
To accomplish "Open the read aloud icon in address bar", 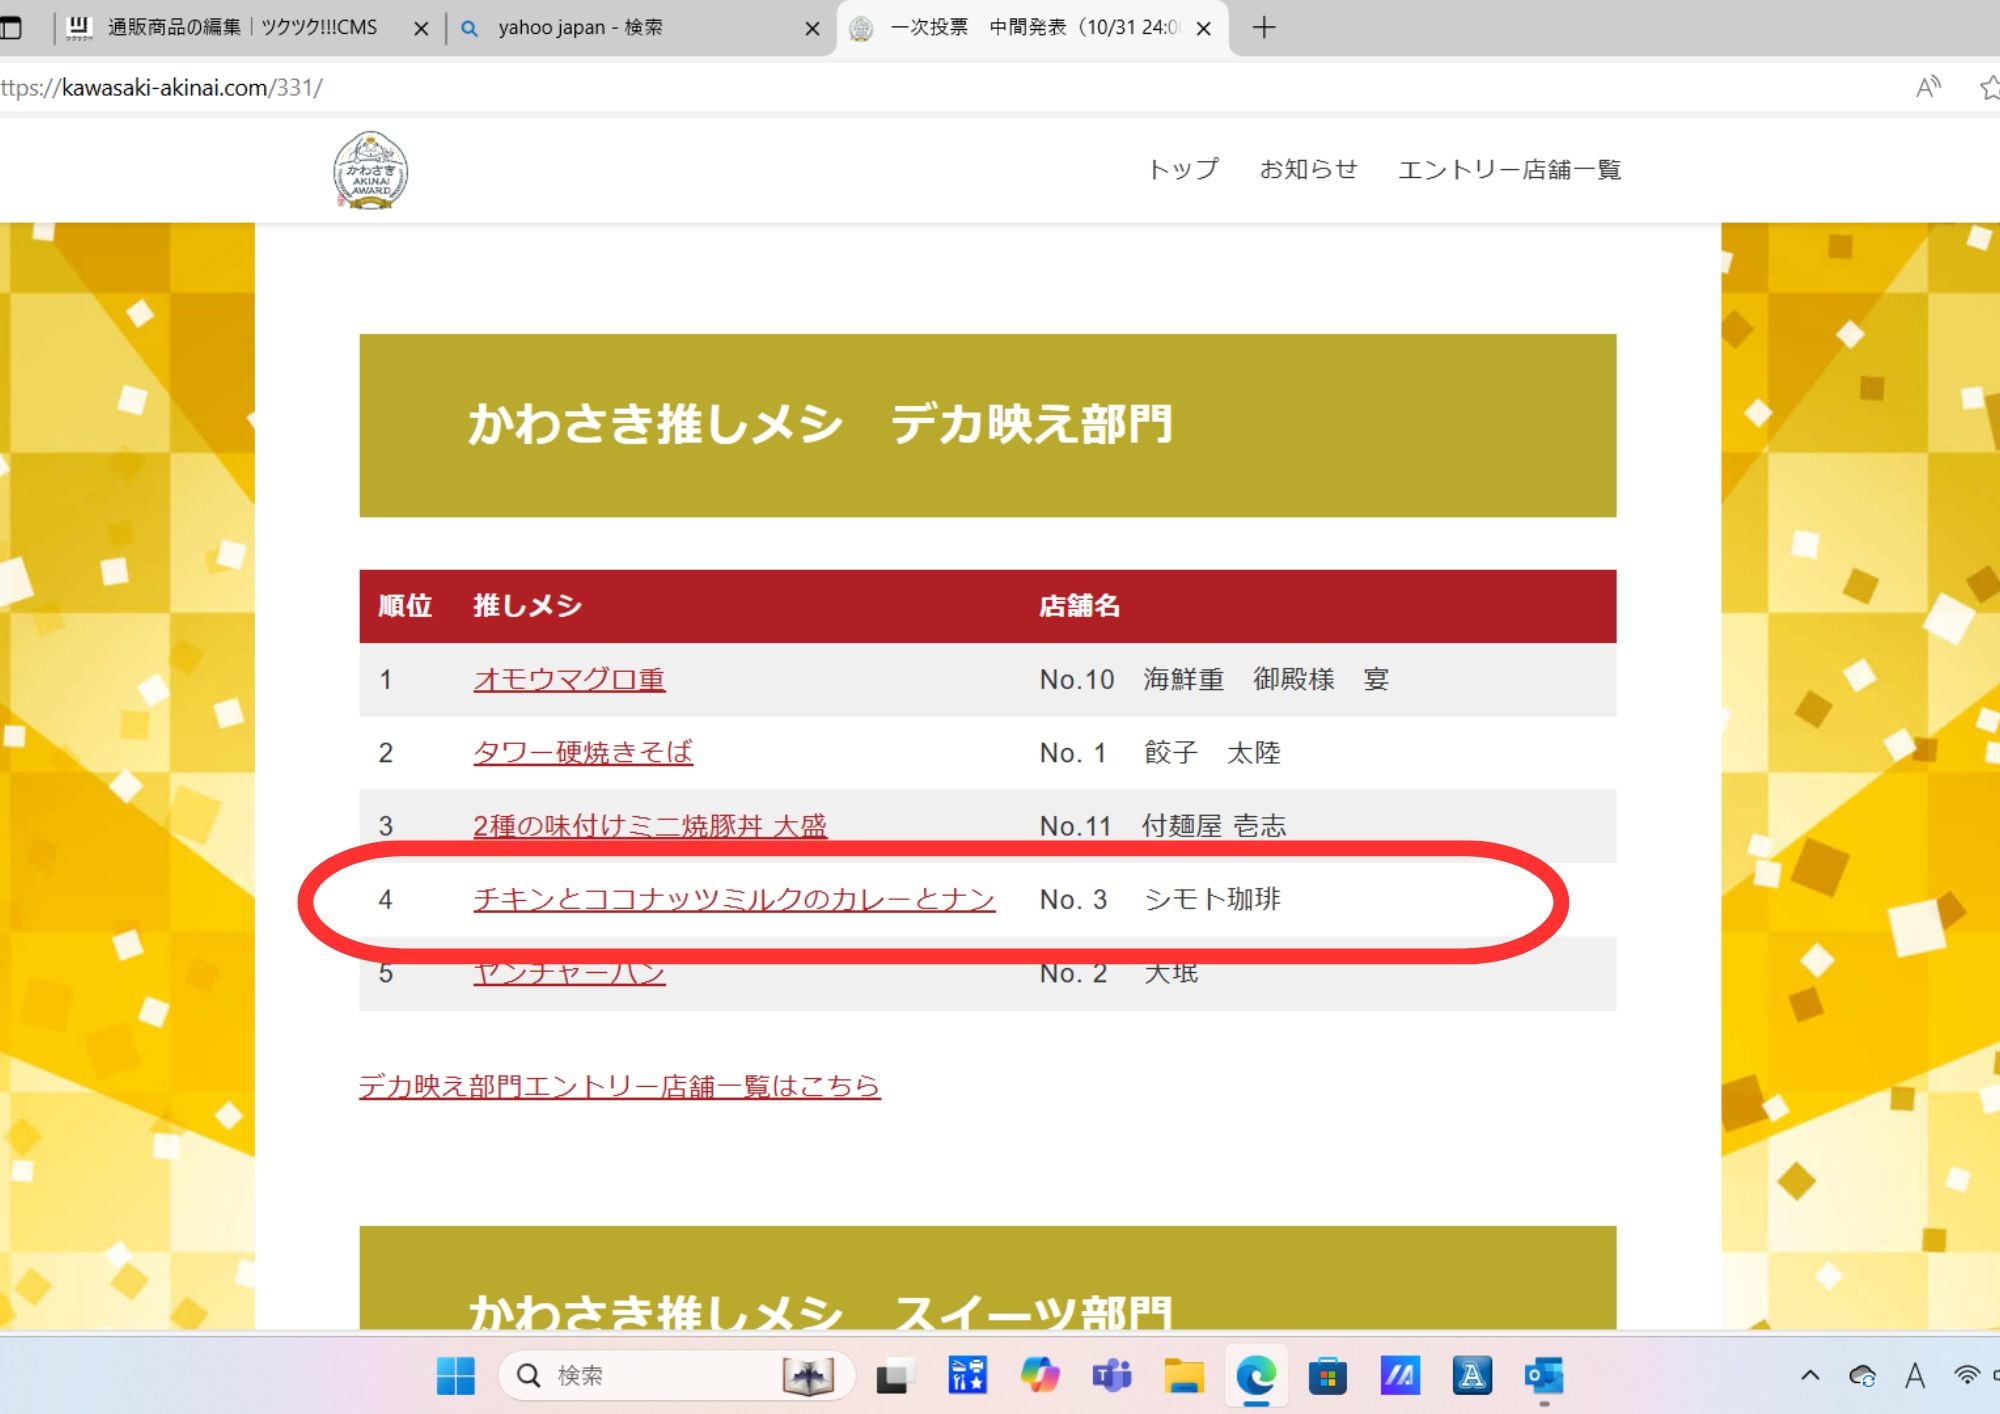I will click(1927, 88).
